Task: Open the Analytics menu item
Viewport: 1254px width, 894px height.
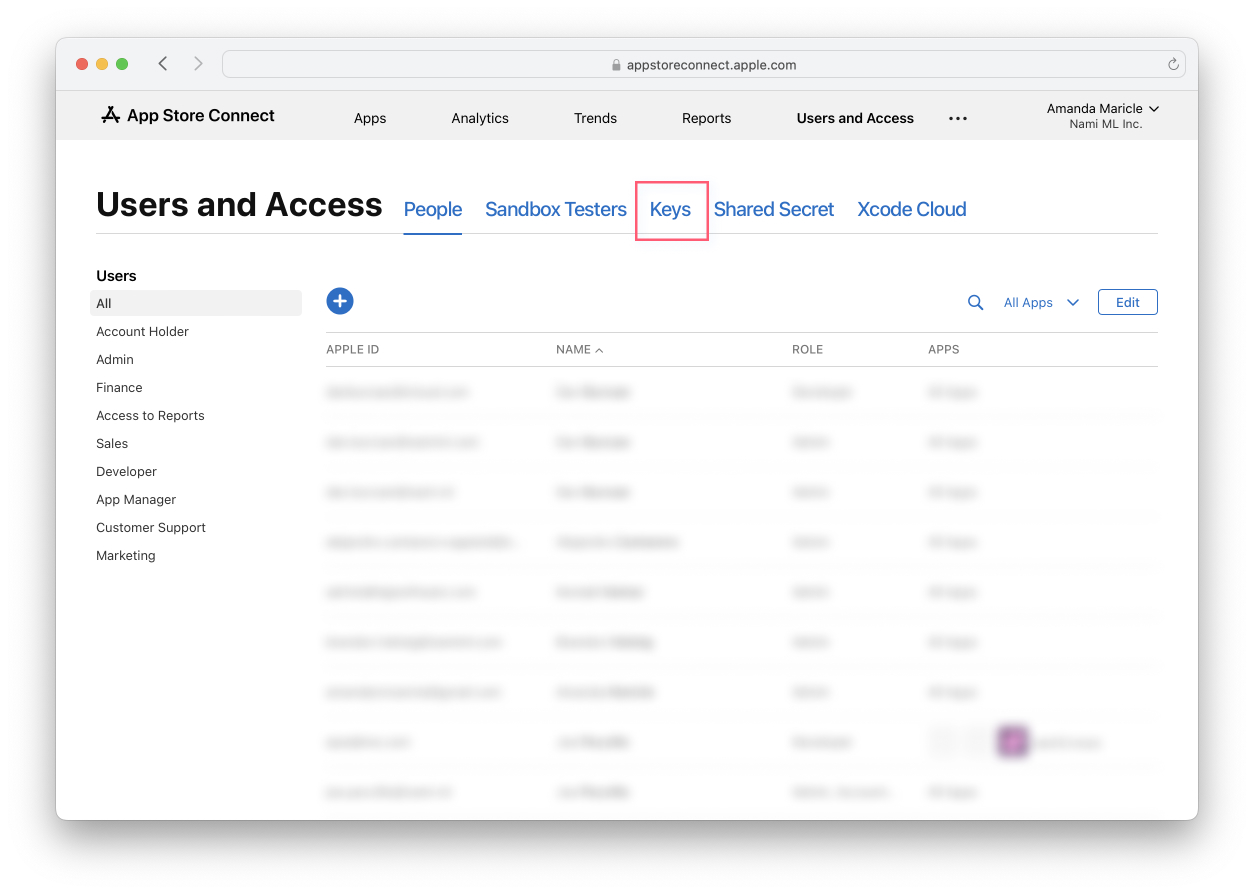Action: [x=480, y=118]
